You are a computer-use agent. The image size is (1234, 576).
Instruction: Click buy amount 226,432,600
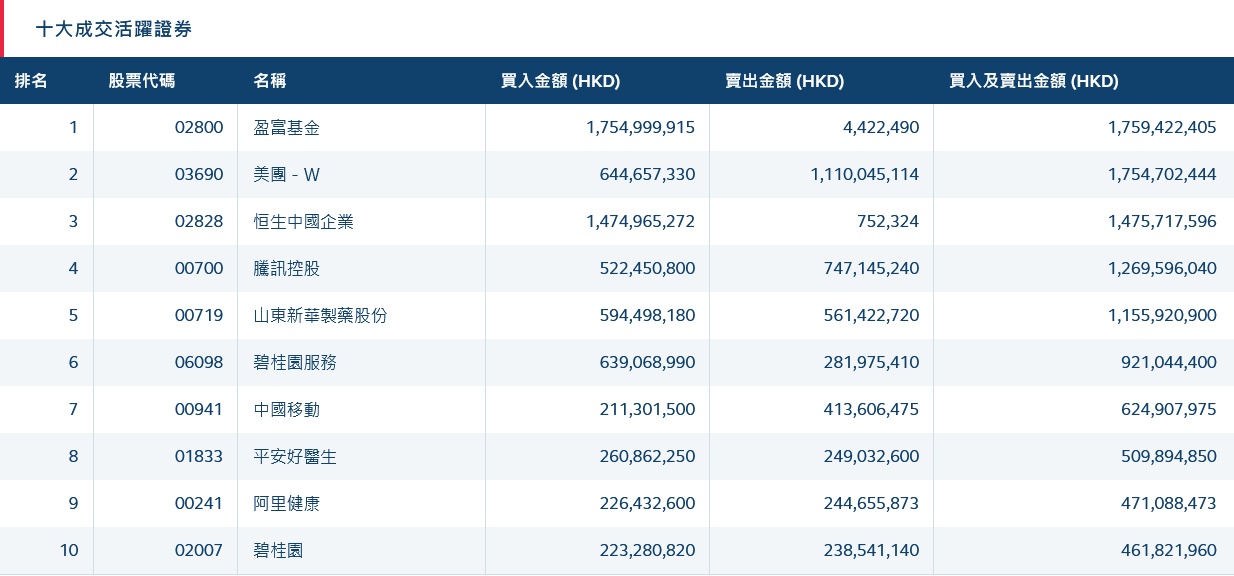point(647,504)
